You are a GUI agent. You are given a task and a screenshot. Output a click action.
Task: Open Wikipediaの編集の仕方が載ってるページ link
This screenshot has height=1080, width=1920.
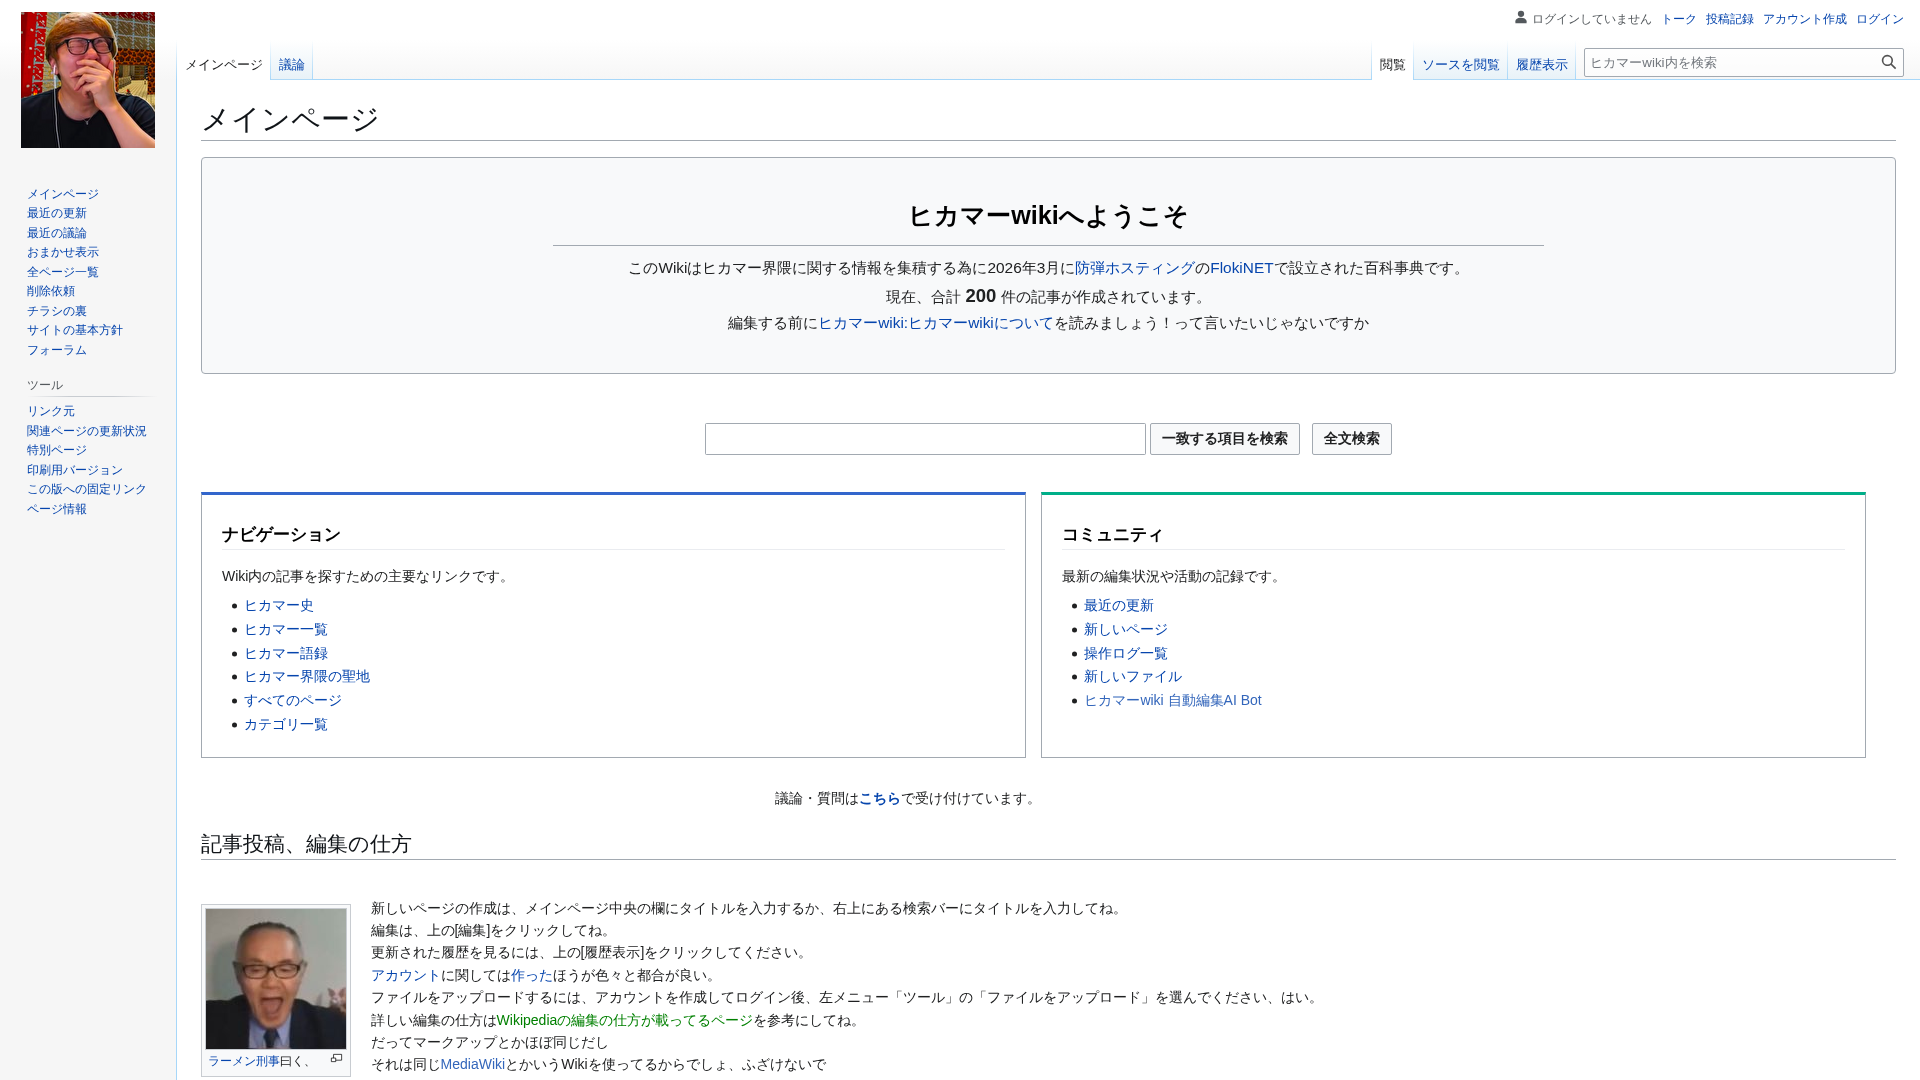(x=625, y=1020)
